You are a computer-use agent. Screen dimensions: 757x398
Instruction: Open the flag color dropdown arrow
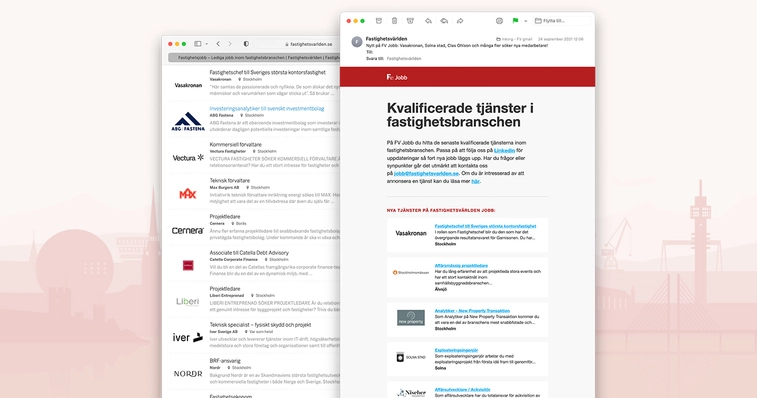526,21
